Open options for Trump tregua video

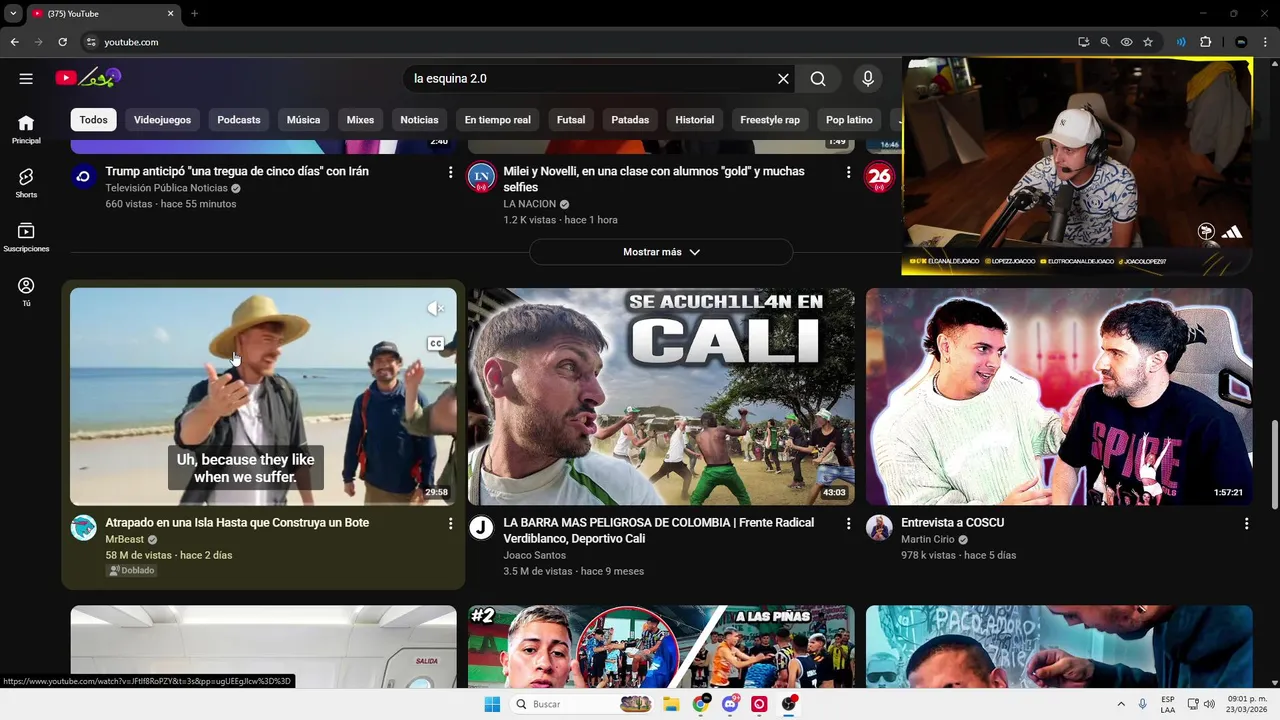click(450, 172)
